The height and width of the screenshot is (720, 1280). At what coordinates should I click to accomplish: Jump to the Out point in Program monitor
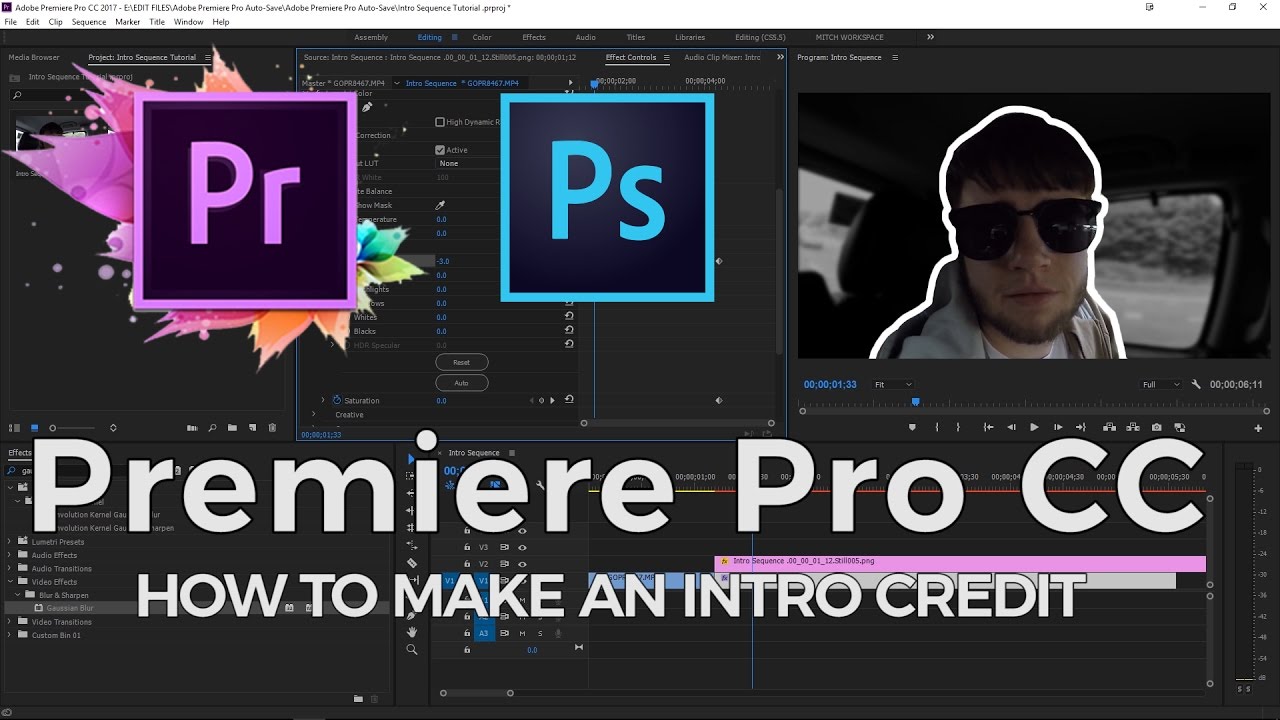[x=1080, y=427]
